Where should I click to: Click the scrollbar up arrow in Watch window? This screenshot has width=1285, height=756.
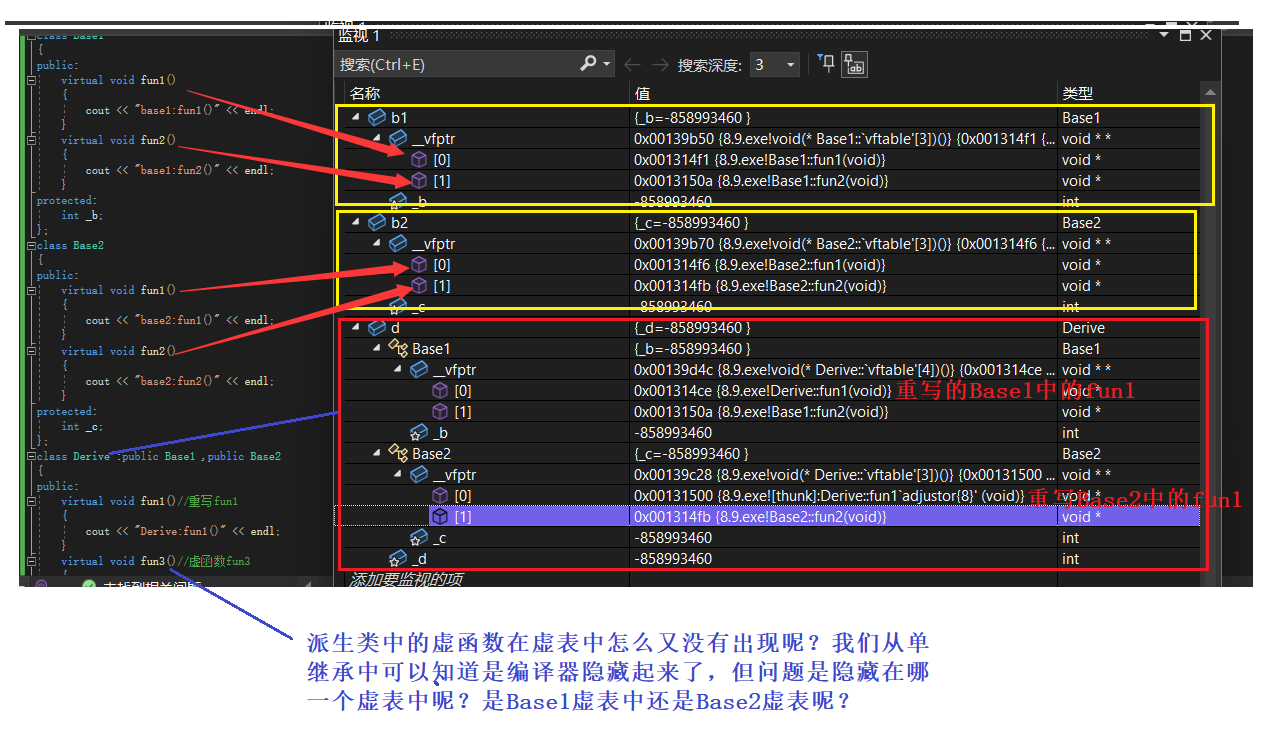click(1211, 93)
